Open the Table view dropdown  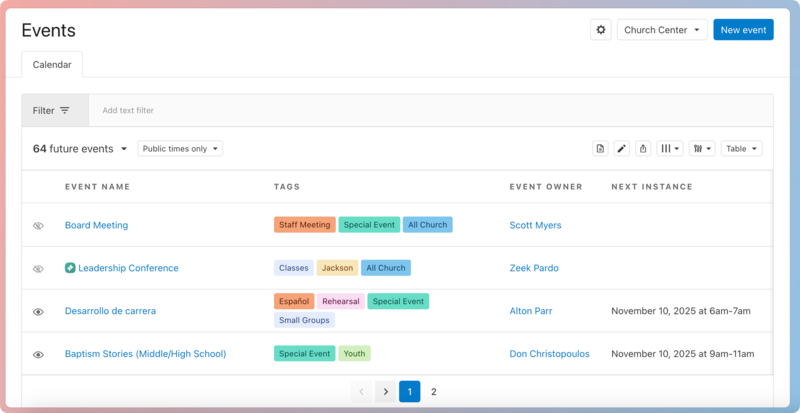(741, 149)
